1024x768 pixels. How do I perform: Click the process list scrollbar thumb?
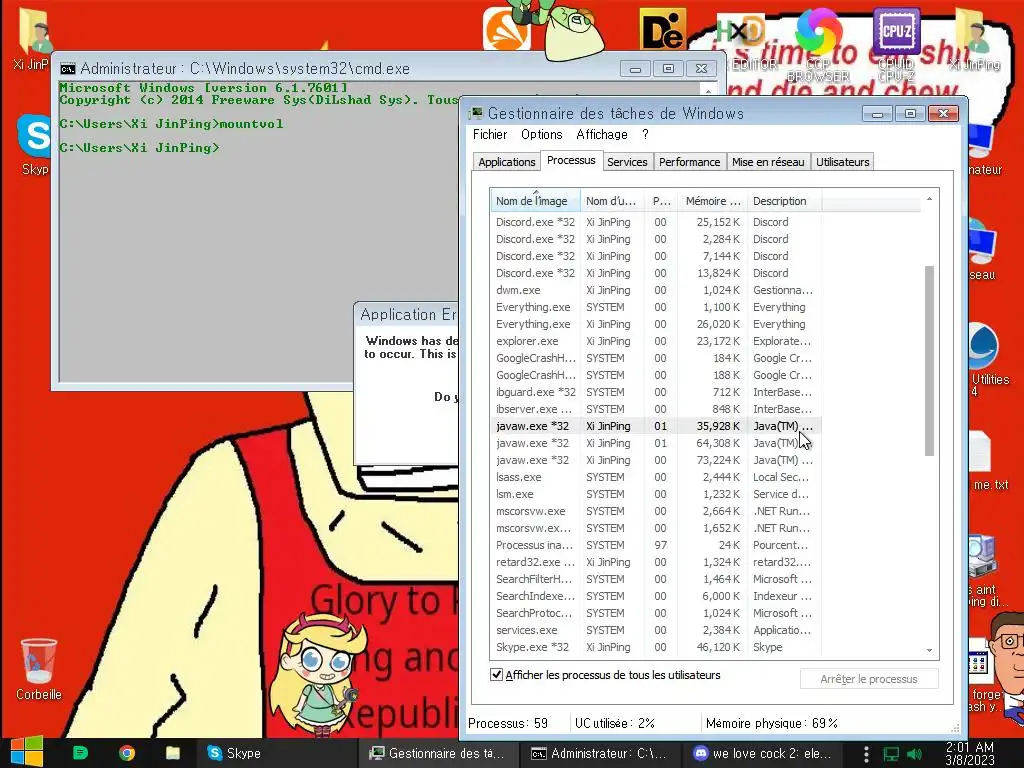929,360
